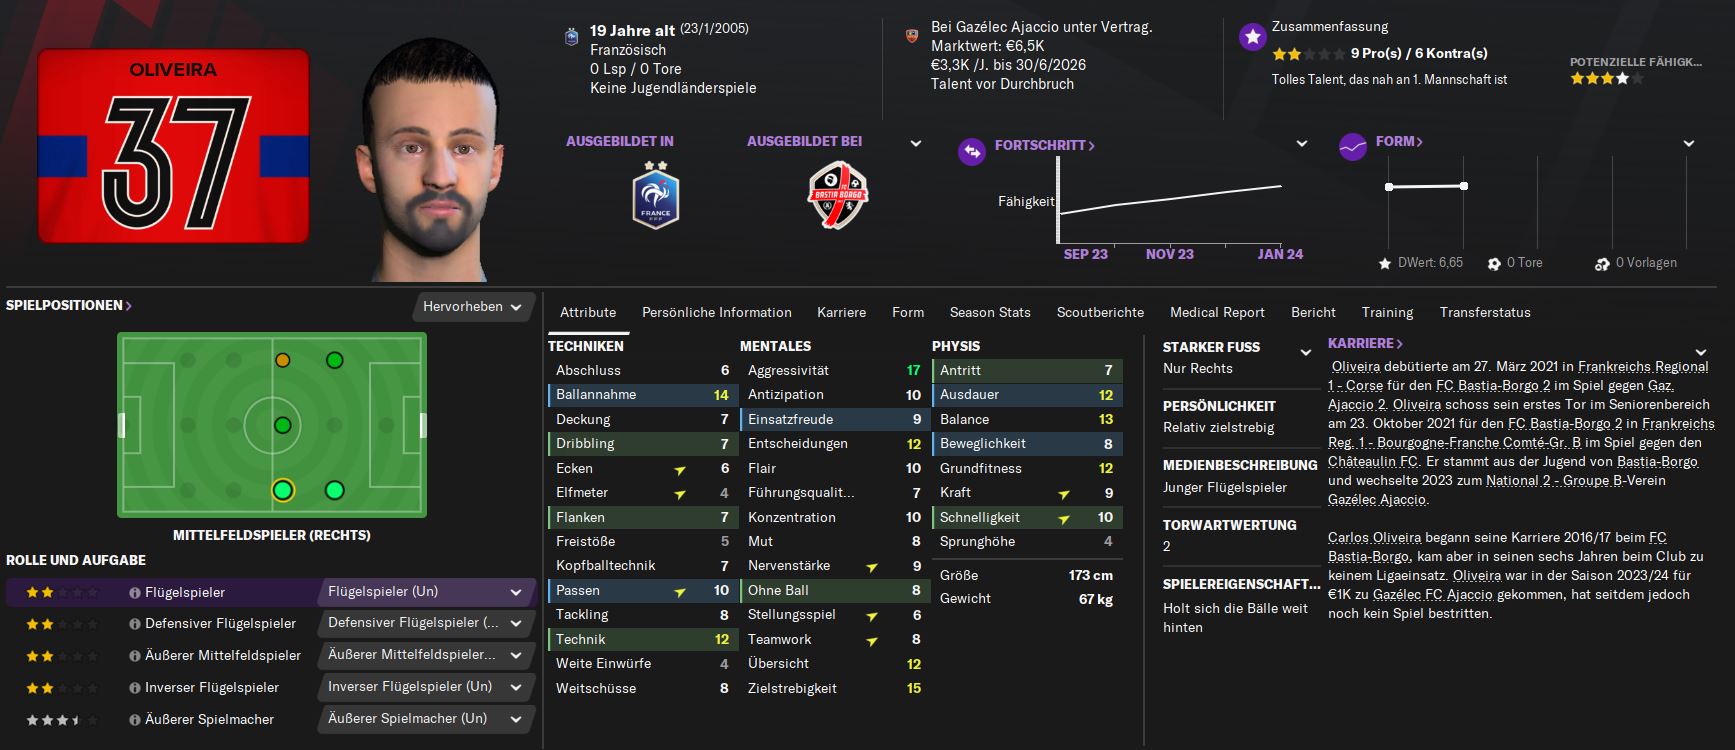Click the Bastia-Borgo club badge
Screen dimensions: 1735x750
(x=838, y=195)
